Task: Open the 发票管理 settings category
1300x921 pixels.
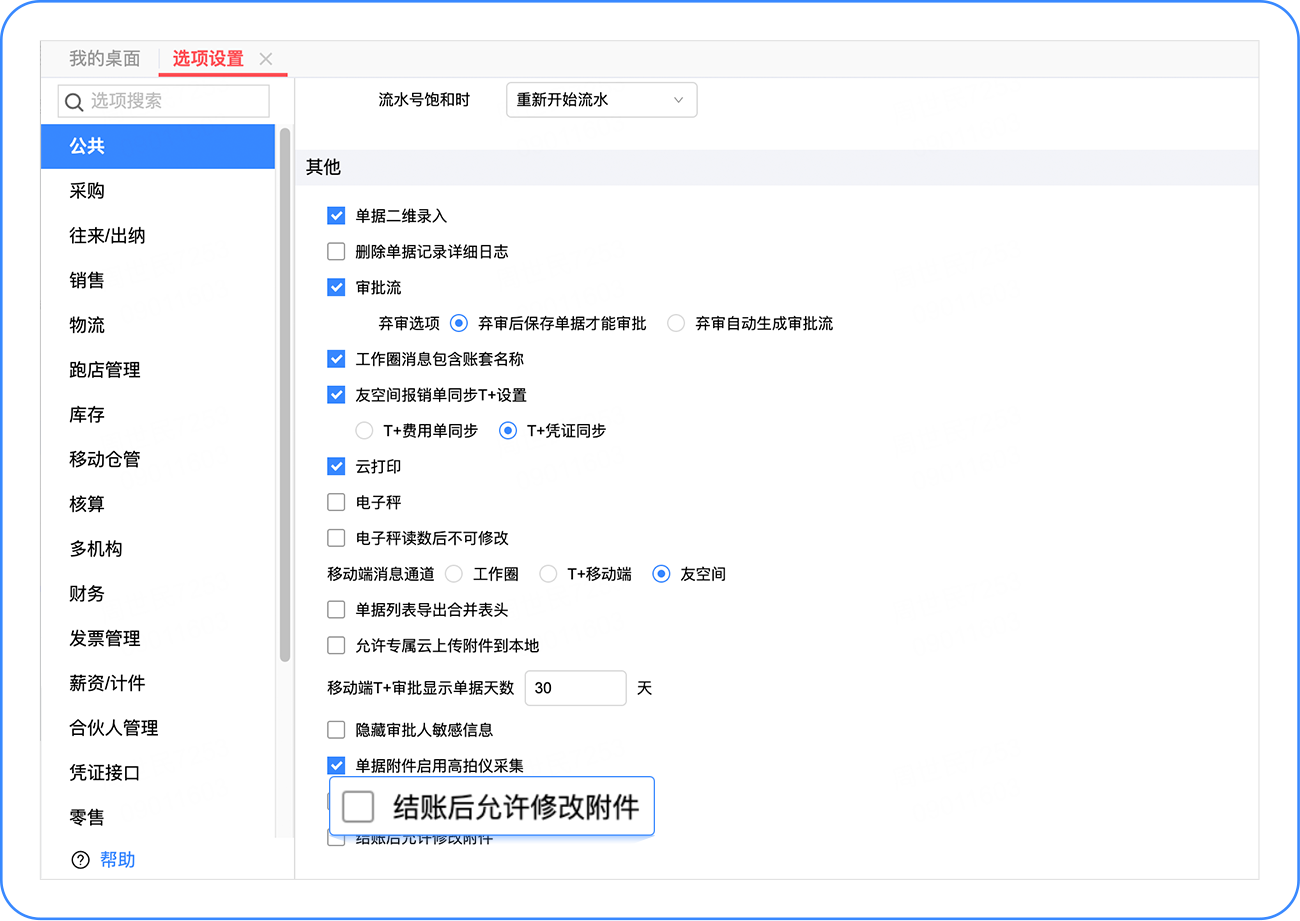Action: click(x=104, y=638)
